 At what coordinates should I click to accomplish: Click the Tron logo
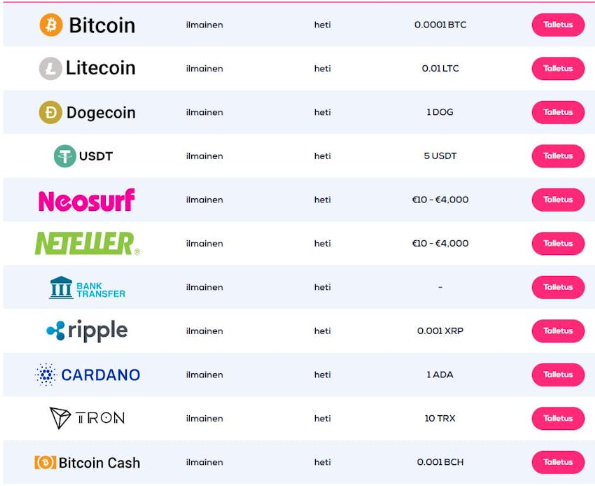point(87,418)
